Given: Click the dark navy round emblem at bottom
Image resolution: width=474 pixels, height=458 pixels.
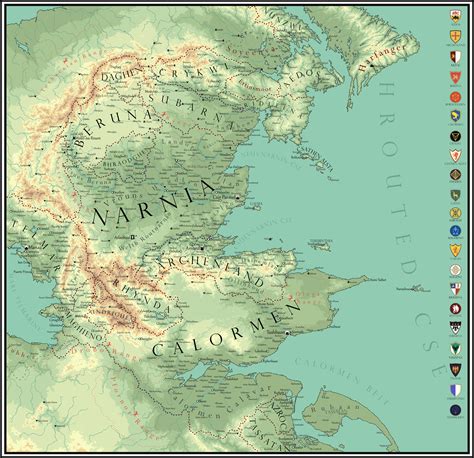Looking at the screenshot, I should click(x=455, y=410).
